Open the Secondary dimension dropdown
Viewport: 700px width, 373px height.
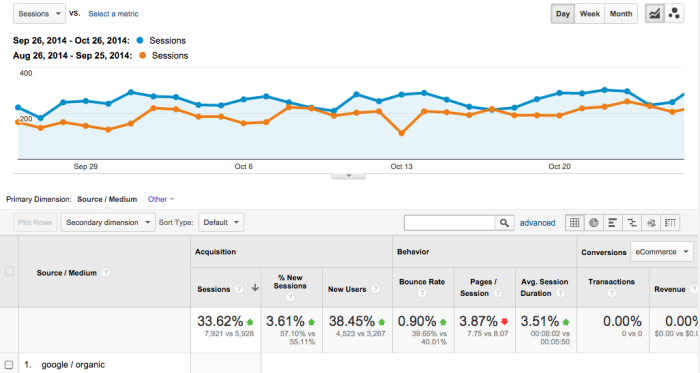108,222
